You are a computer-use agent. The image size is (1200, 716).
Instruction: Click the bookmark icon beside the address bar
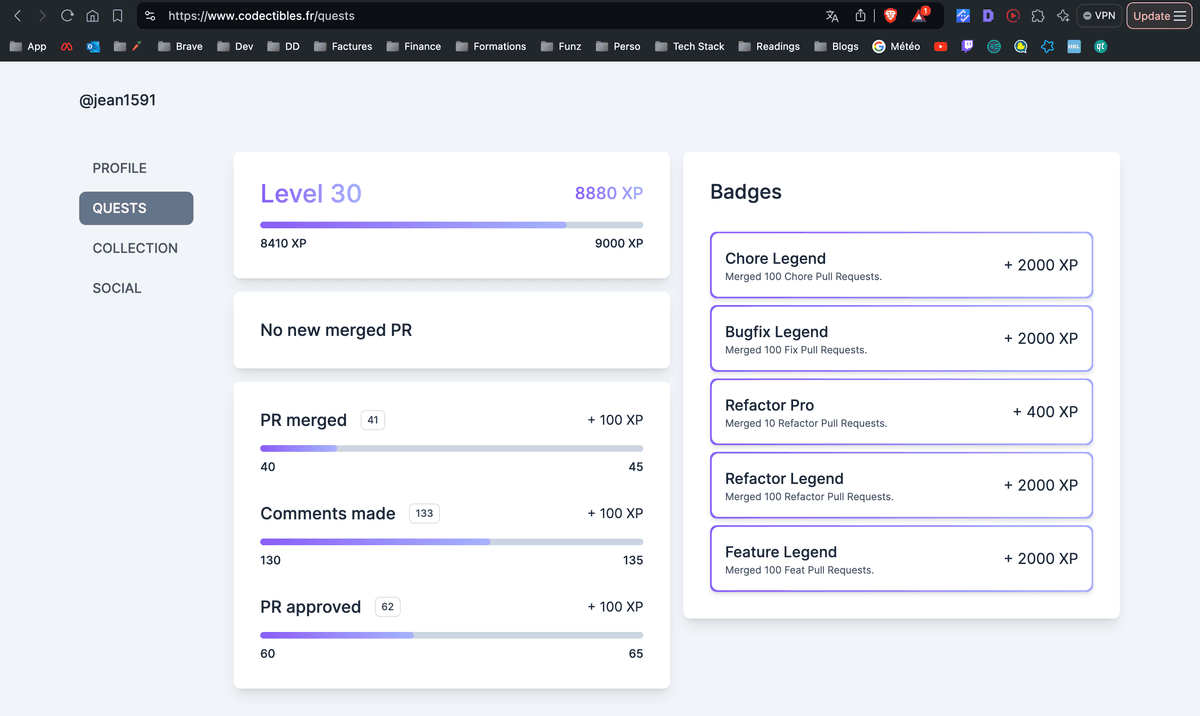118,16
